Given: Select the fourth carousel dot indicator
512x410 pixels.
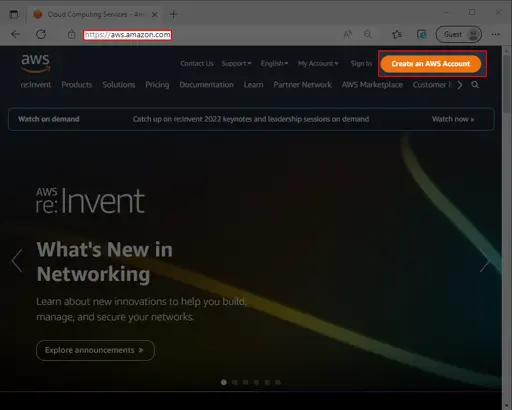Looking at the screenshot, I should (x=256, y=382).
